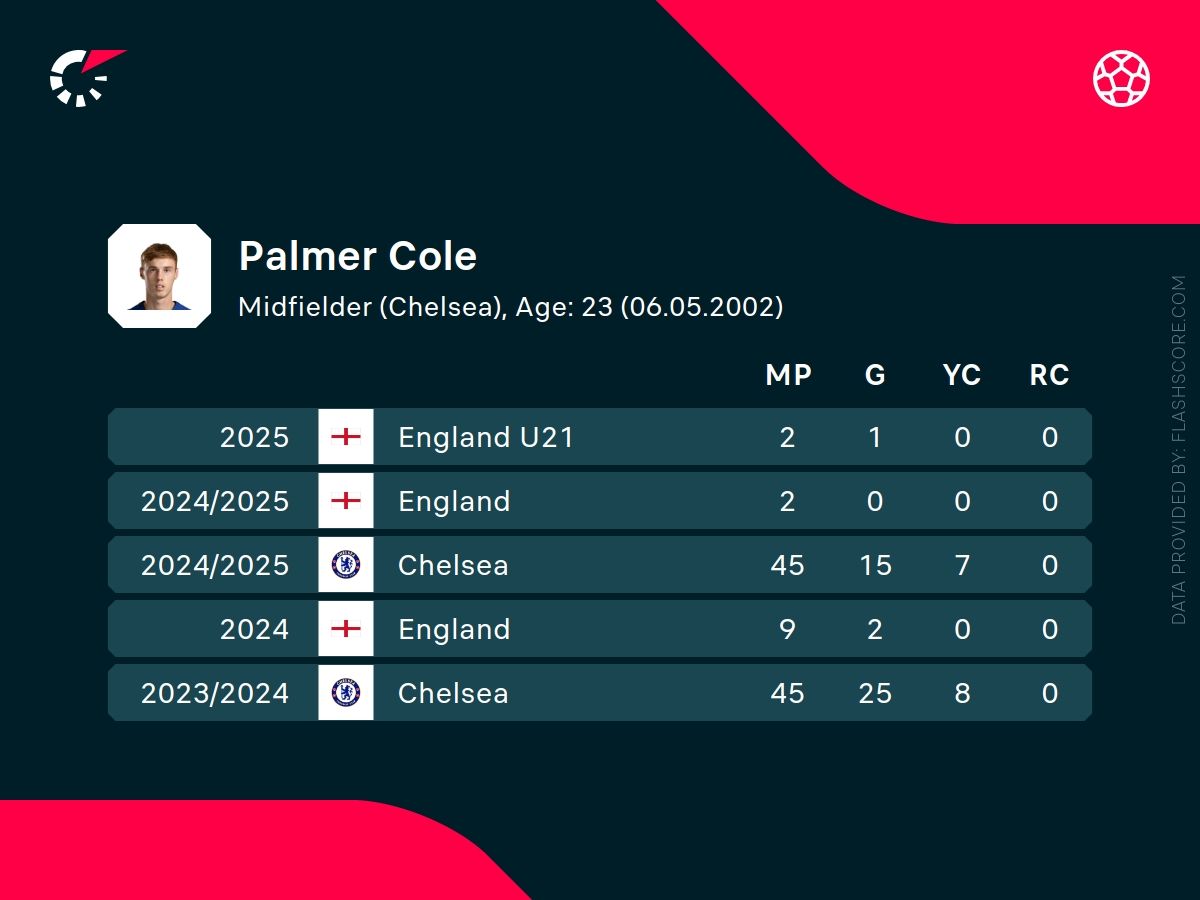Click the England flag in U21 row

click(x=346, y=437)
